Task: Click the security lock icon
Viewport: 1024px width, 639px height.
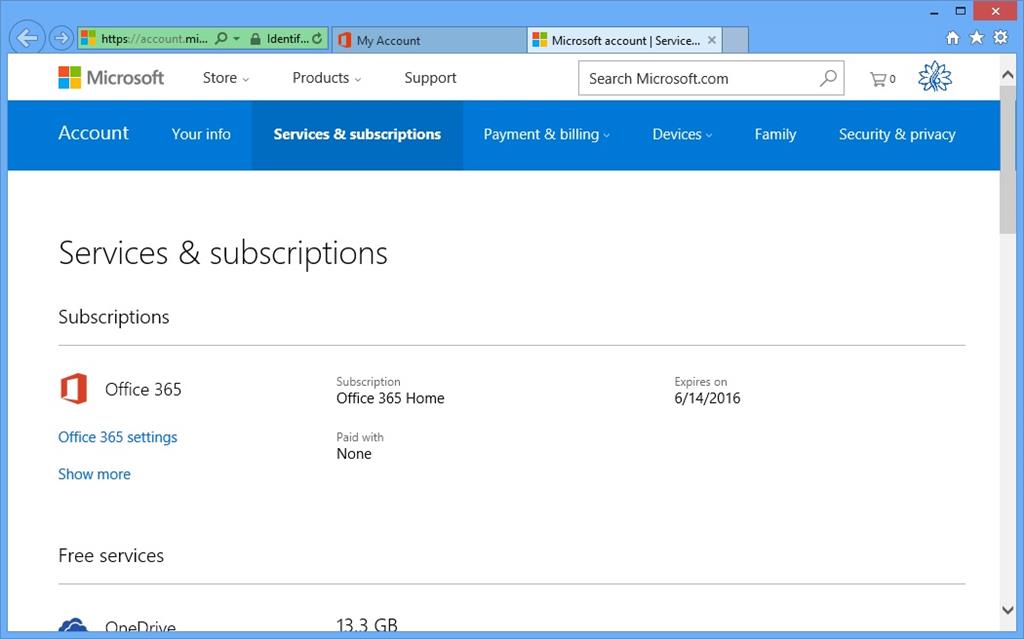Action: coord(255,39)
